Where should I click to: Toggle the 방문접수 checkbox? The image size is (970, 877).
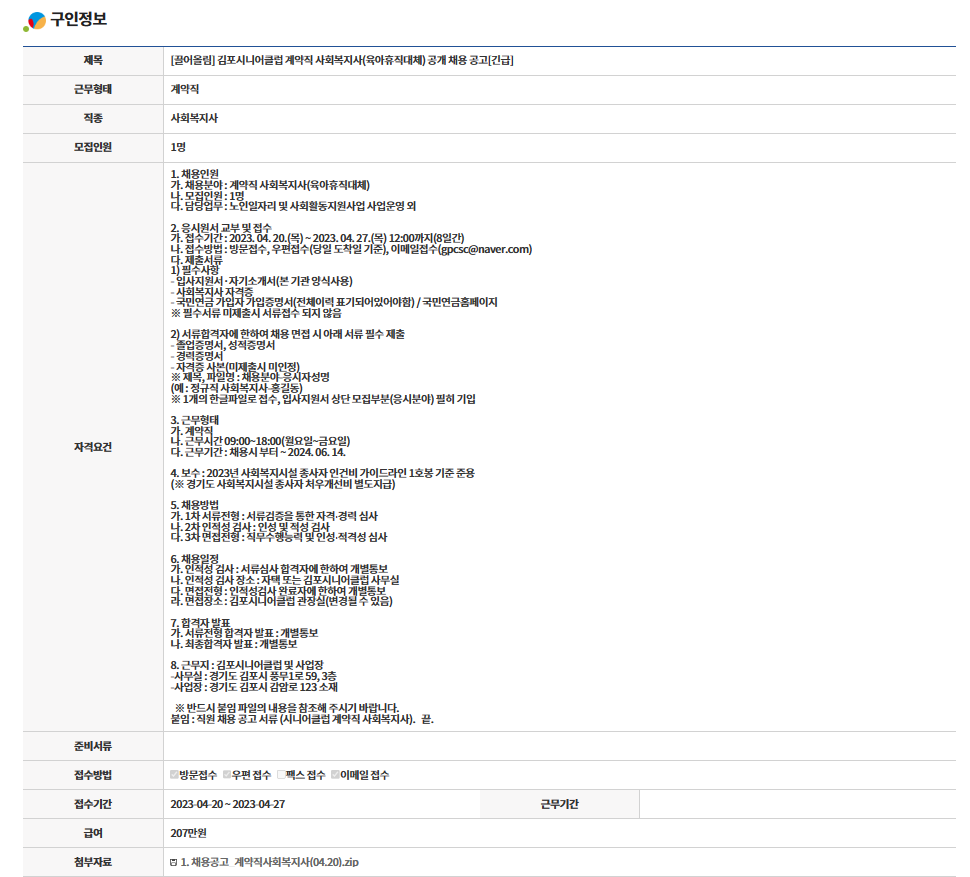(x=174, y=774)
